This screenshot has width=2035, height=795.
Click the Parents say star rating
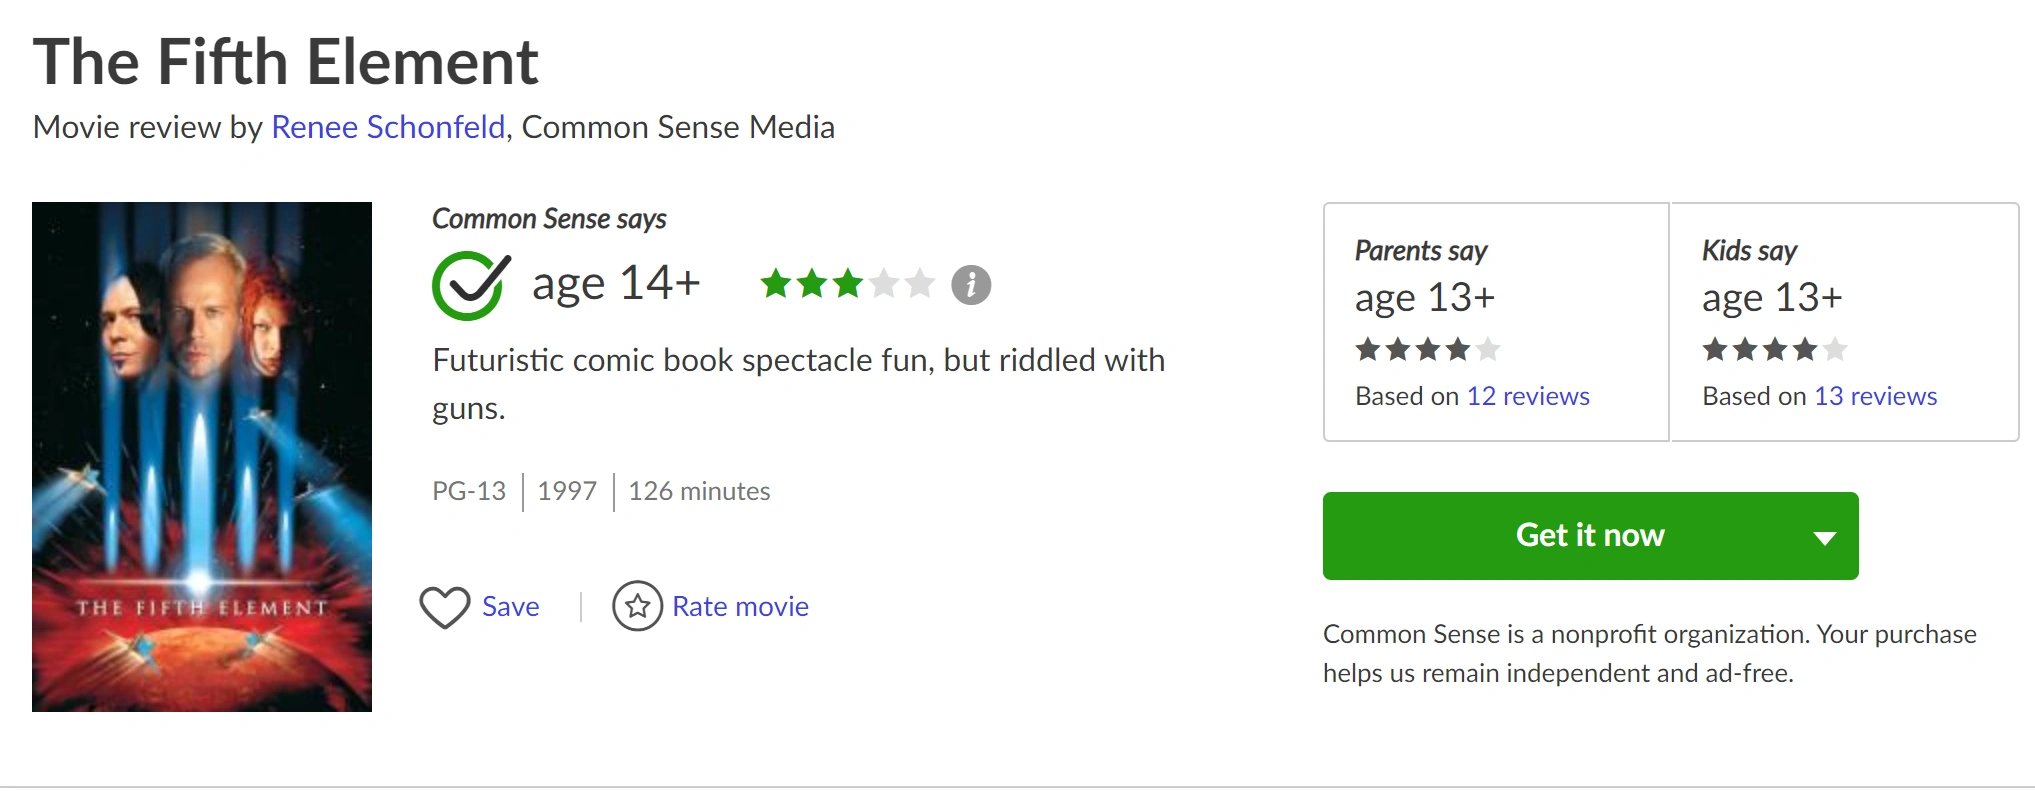click(1428, 349)
